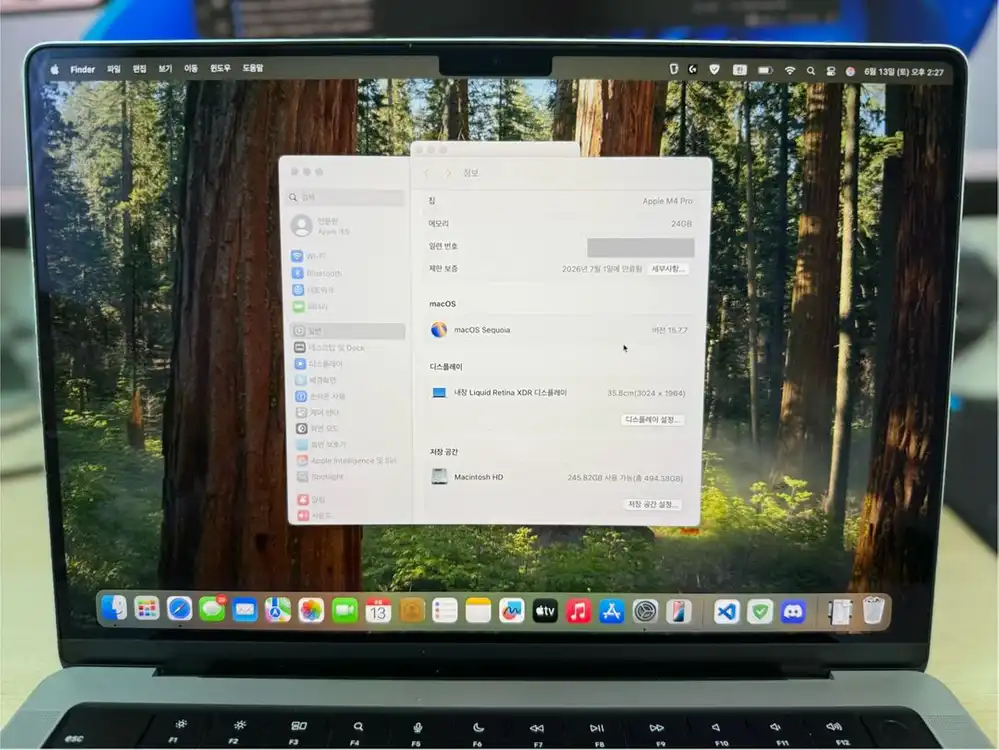Screen dimensions: 999x750
Task: Click battery status icon in menu bar
Action: point(765,71)
